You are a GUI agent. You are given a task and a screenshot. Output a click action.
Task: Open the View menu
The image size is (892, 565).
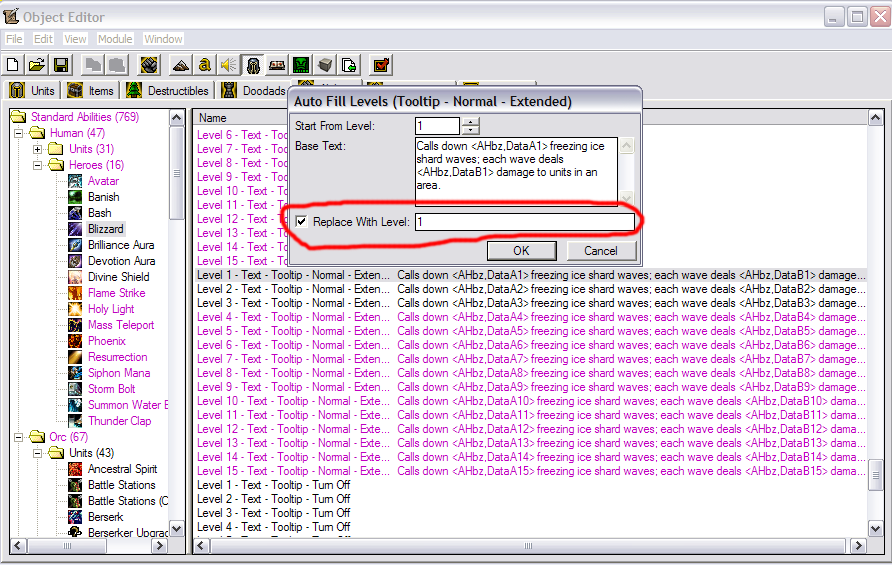(75, 39)
